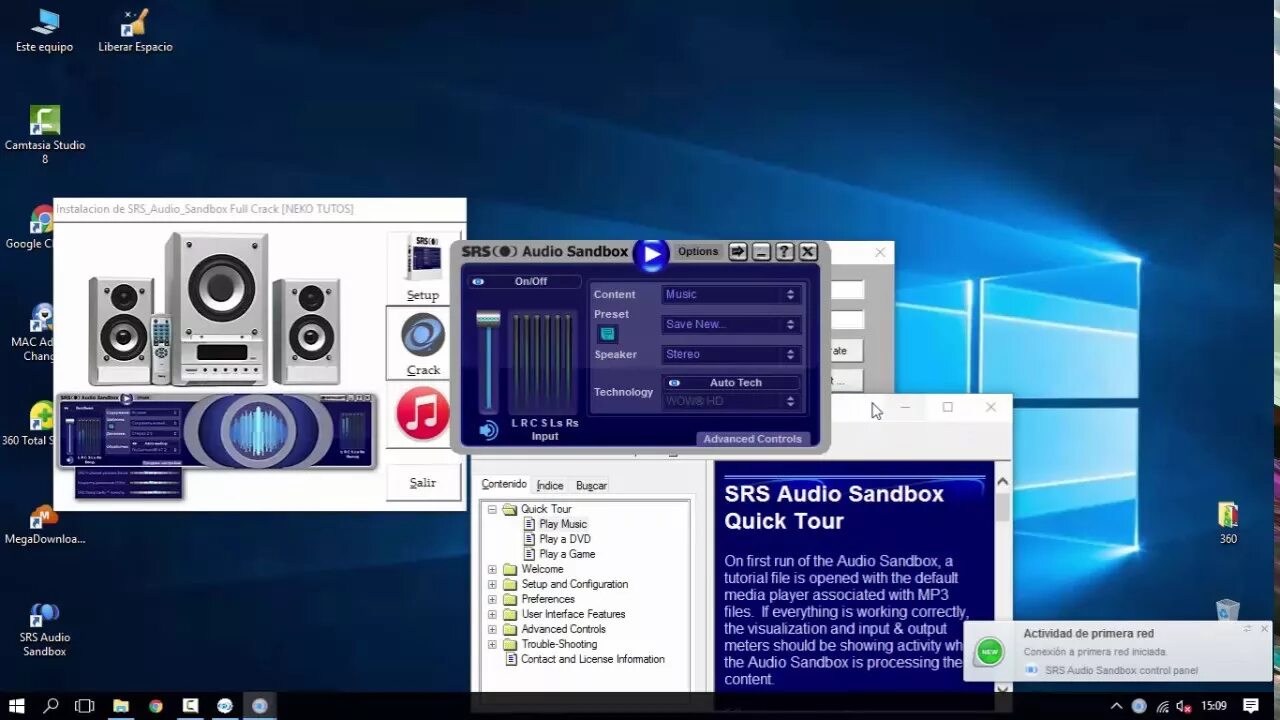Viewport: 1280px width, 720px height.
Task: Open the Contact and License Information topic
Action: point(592,659)
